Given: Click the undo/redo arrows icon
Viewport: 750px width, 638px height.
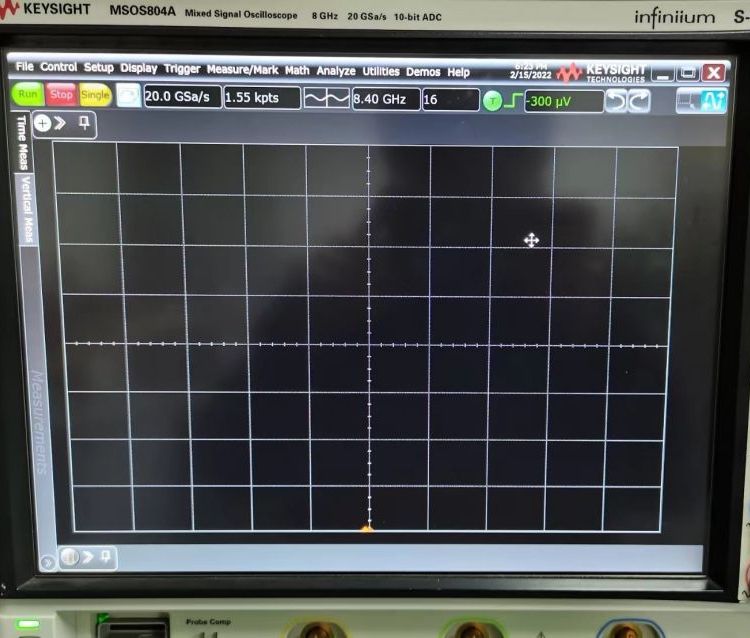Looking at the screenshot, I should 628,101.
